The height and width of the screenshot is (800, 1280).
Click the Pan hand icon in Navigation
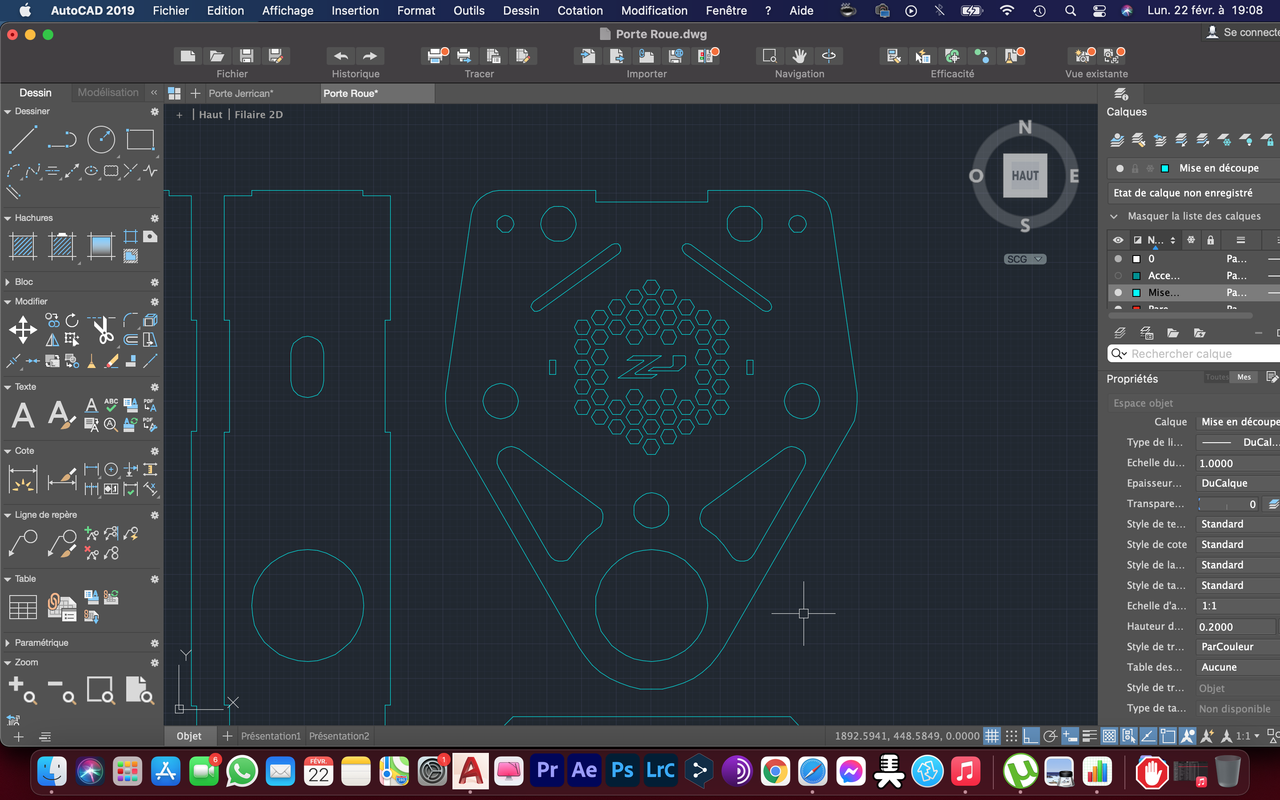(x=799, y=56)
